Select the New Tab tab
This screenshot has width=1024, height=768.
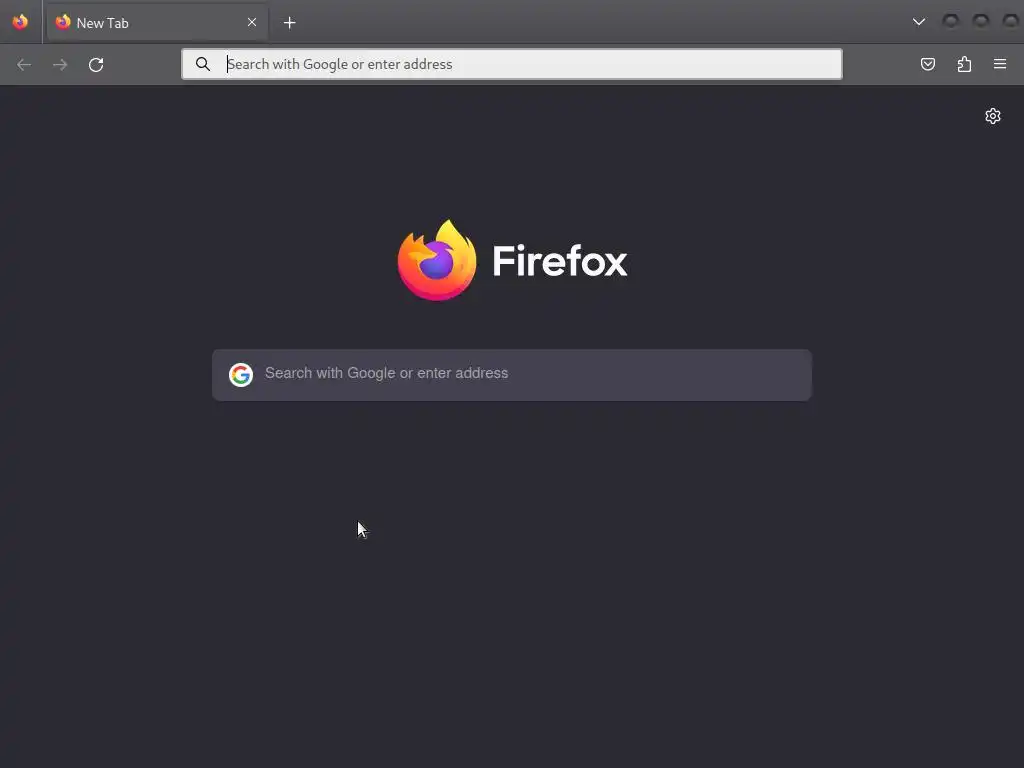pos(157,23)
